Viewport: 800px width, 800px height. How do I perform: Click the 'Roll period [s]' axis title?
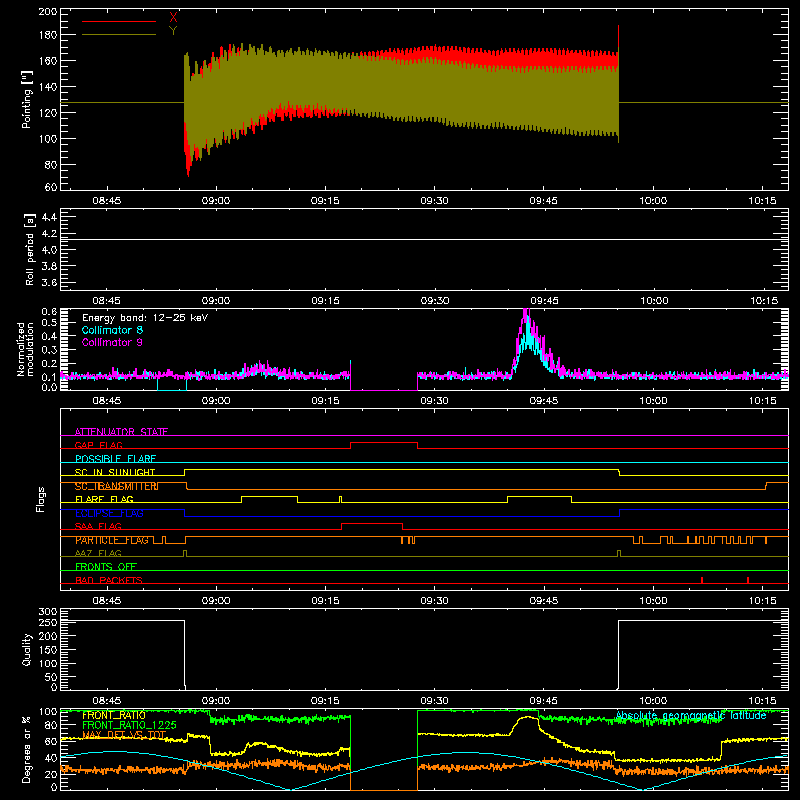pos(29,249)
